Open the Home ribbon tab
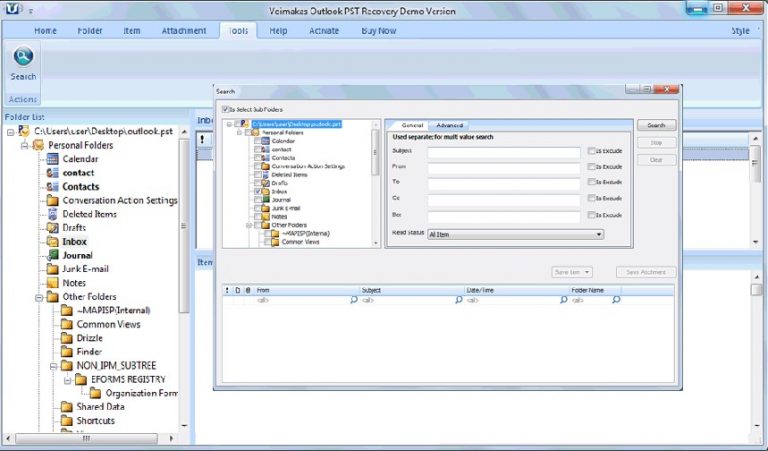 point(46,31)
